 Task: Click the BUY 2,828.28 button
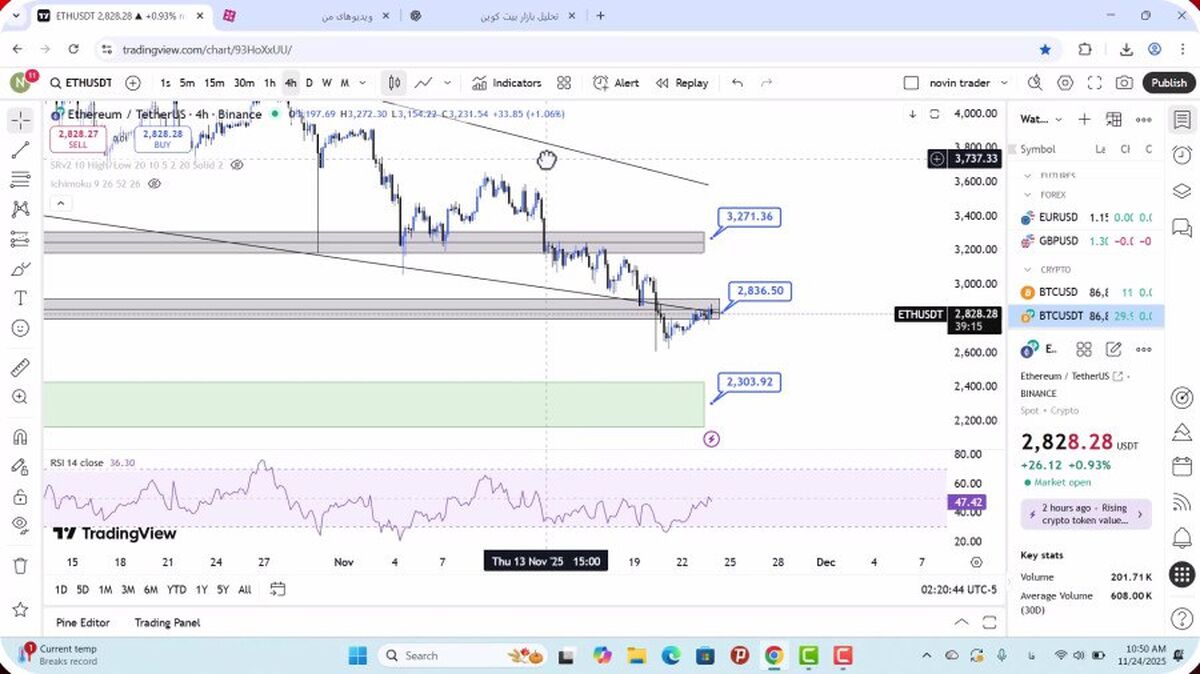[x=162, y=138]
